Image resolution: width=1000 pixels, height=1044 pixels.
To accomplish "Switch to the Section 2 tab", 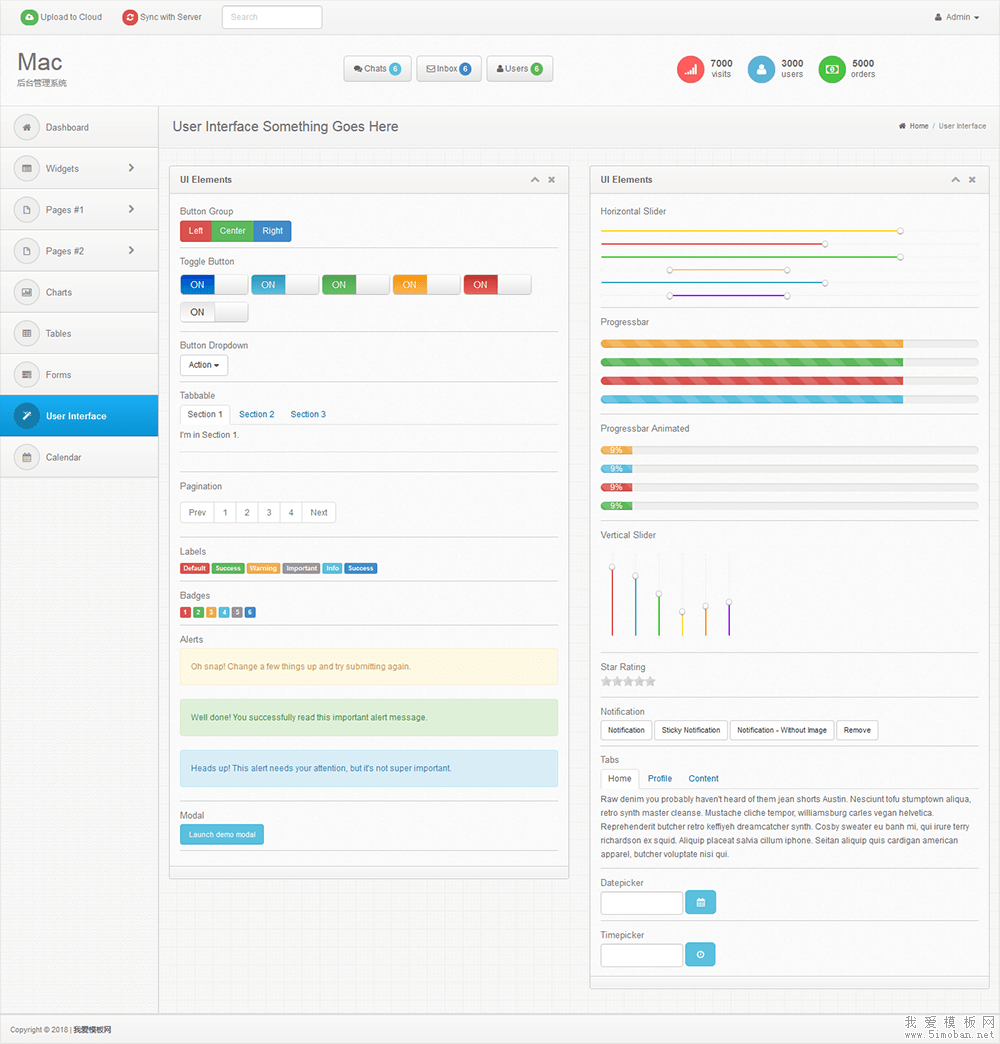I will coord(257,414).
